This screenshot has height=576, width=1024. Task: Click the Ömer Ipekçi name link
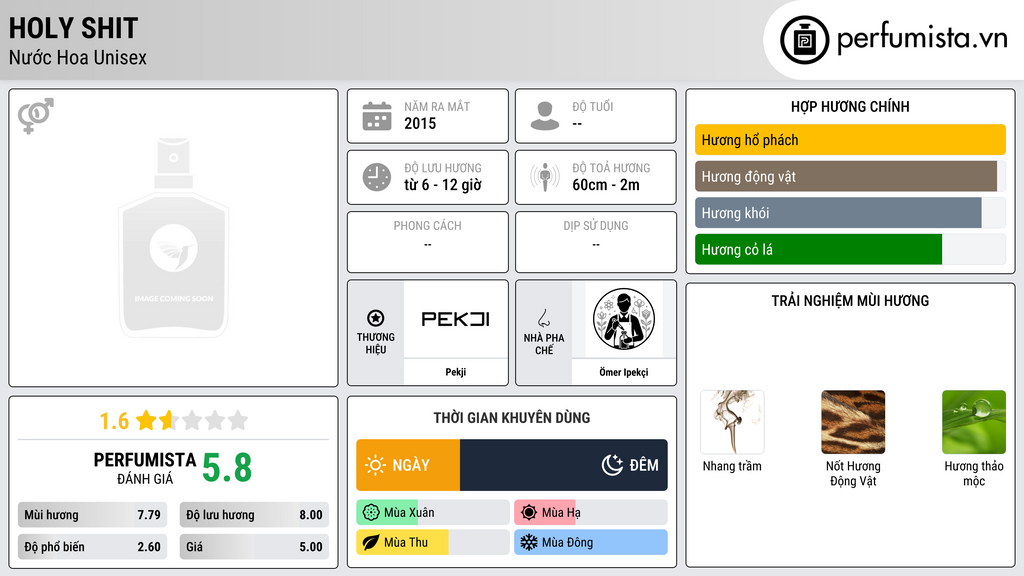tap(624, 372)
